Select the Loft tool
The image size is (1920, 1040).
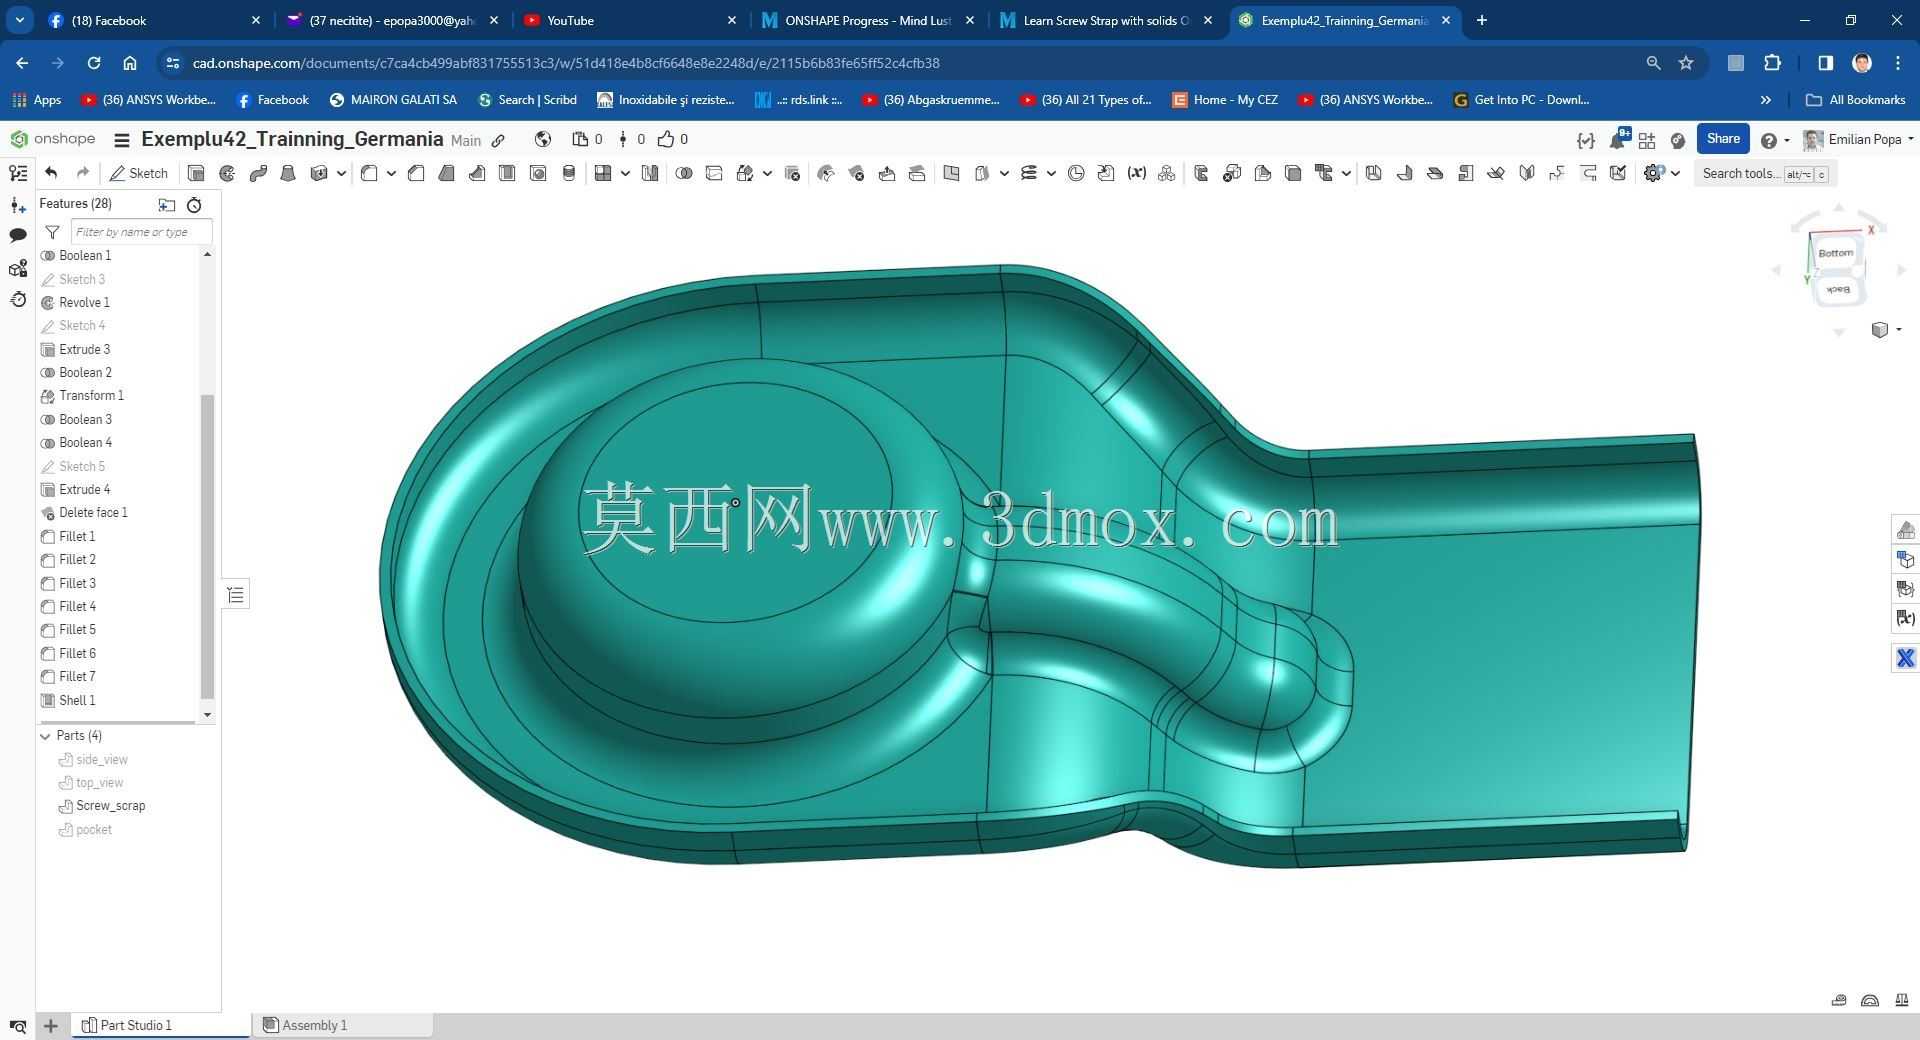click(288, 173)
